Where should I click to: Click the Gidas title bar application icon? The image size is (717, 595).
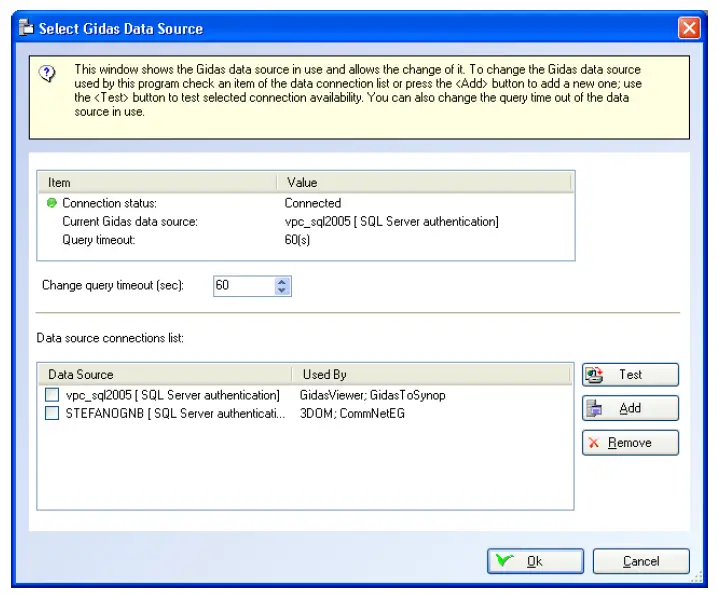click(26, 28)
